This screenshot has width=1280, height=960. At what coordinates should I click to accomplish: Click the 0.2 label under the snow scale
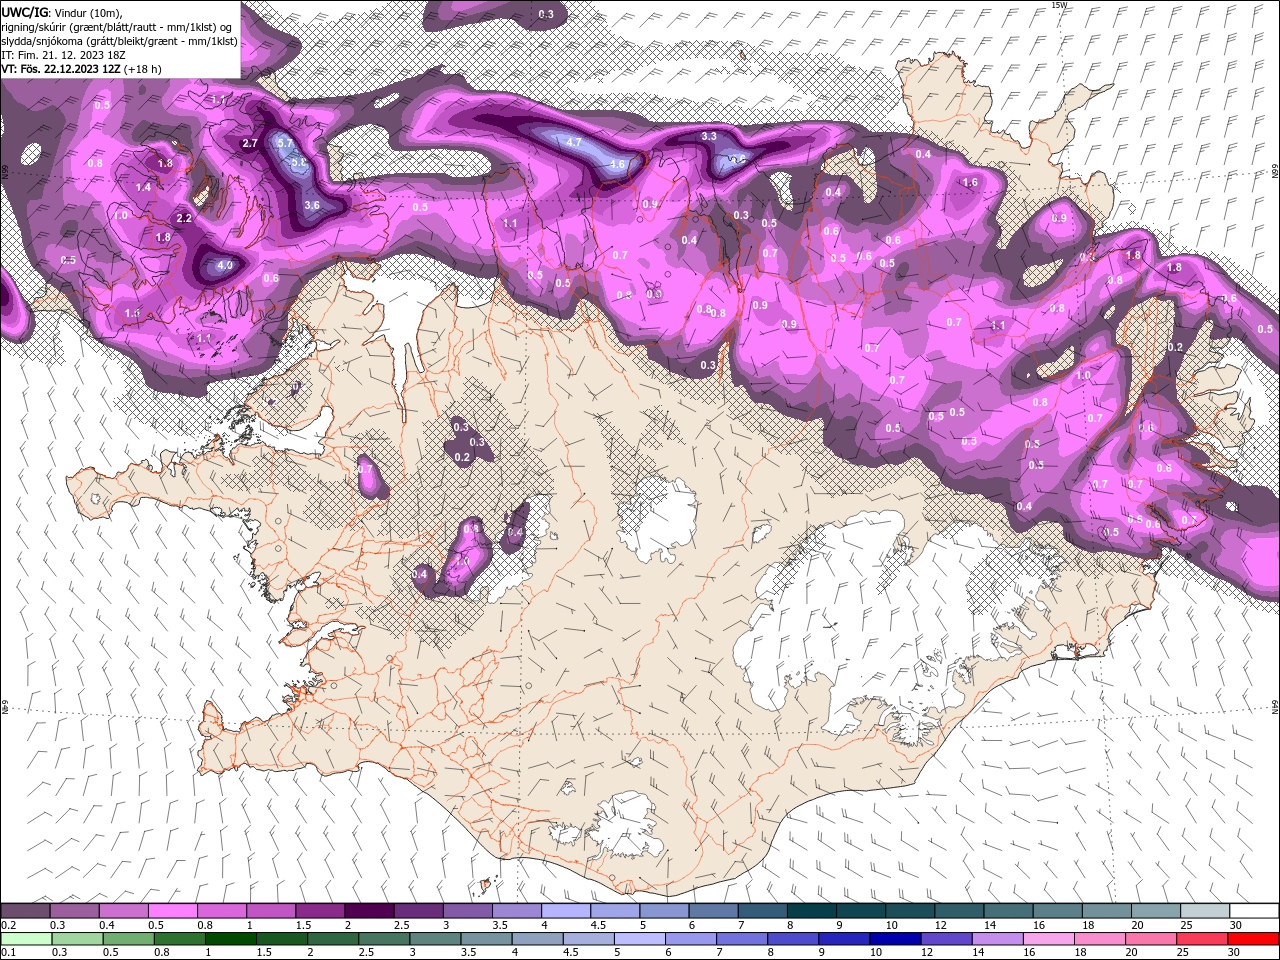pos(8,925)
